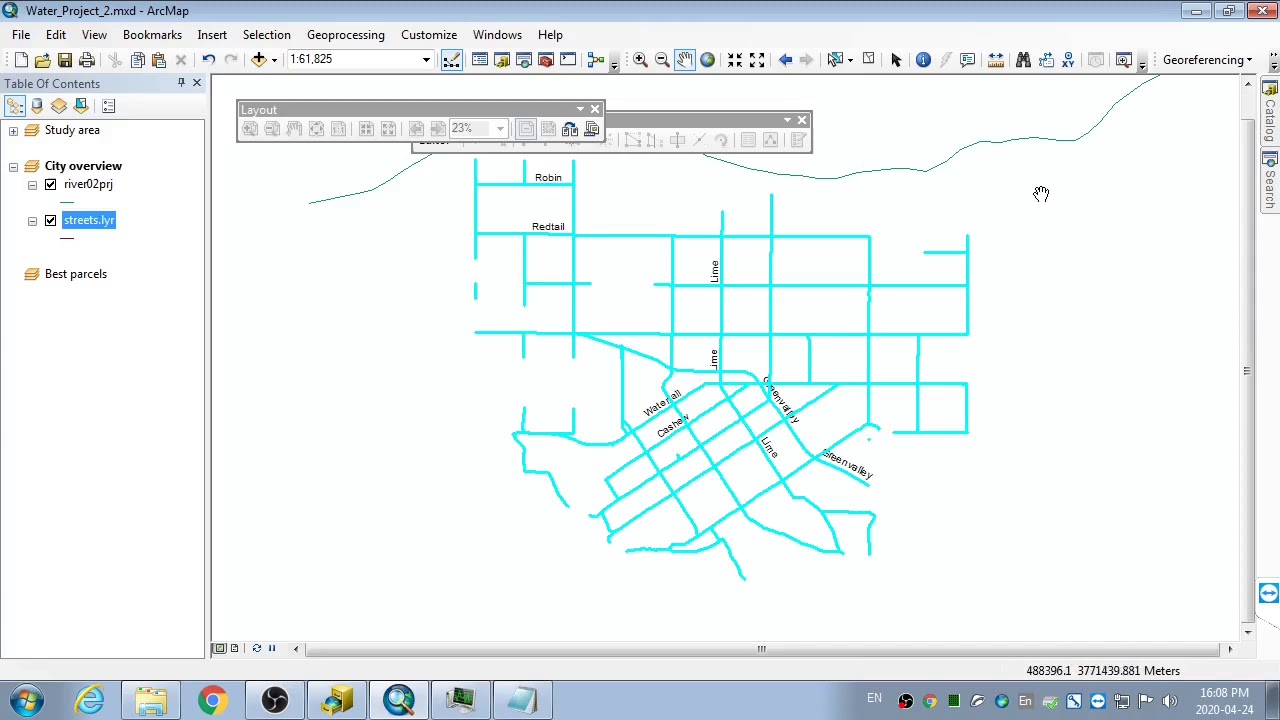Image resolution: width=1280 pixels, height=720 pixels.
Task: Click the Go To XY icon
Action: tap(1068, 60)
